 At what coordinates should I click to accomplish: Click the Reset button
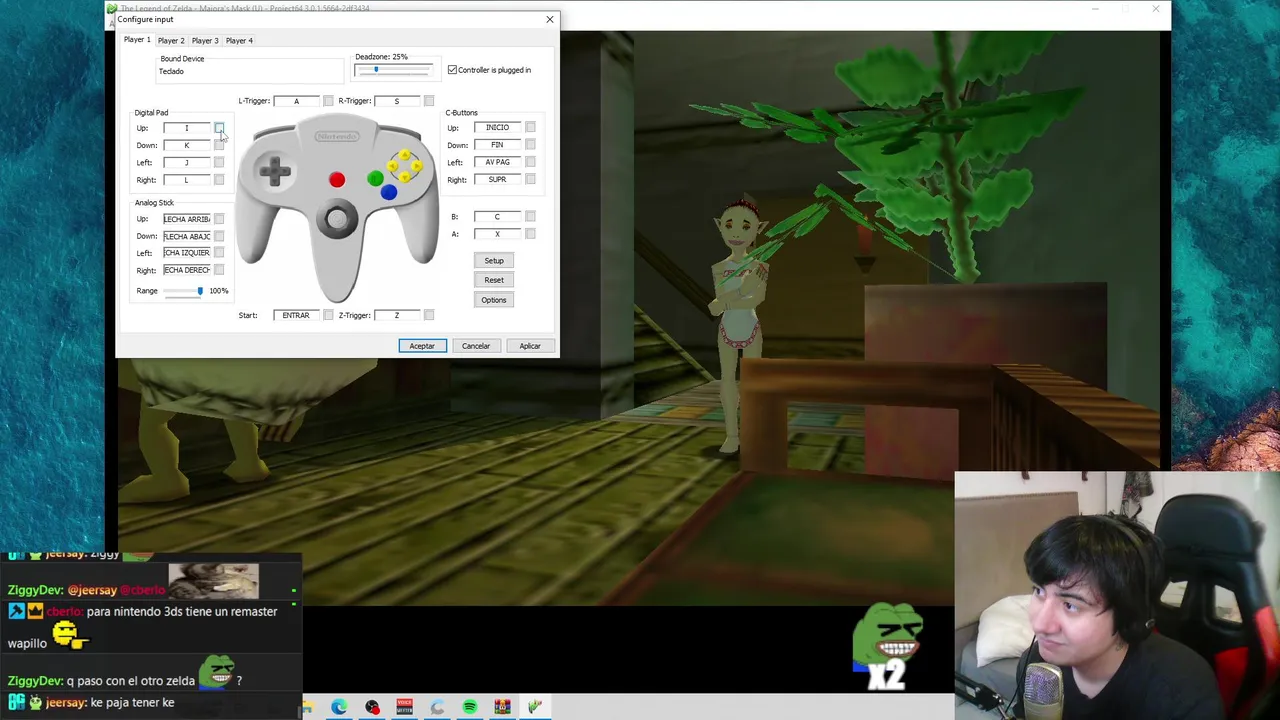[x=494, y=280]
